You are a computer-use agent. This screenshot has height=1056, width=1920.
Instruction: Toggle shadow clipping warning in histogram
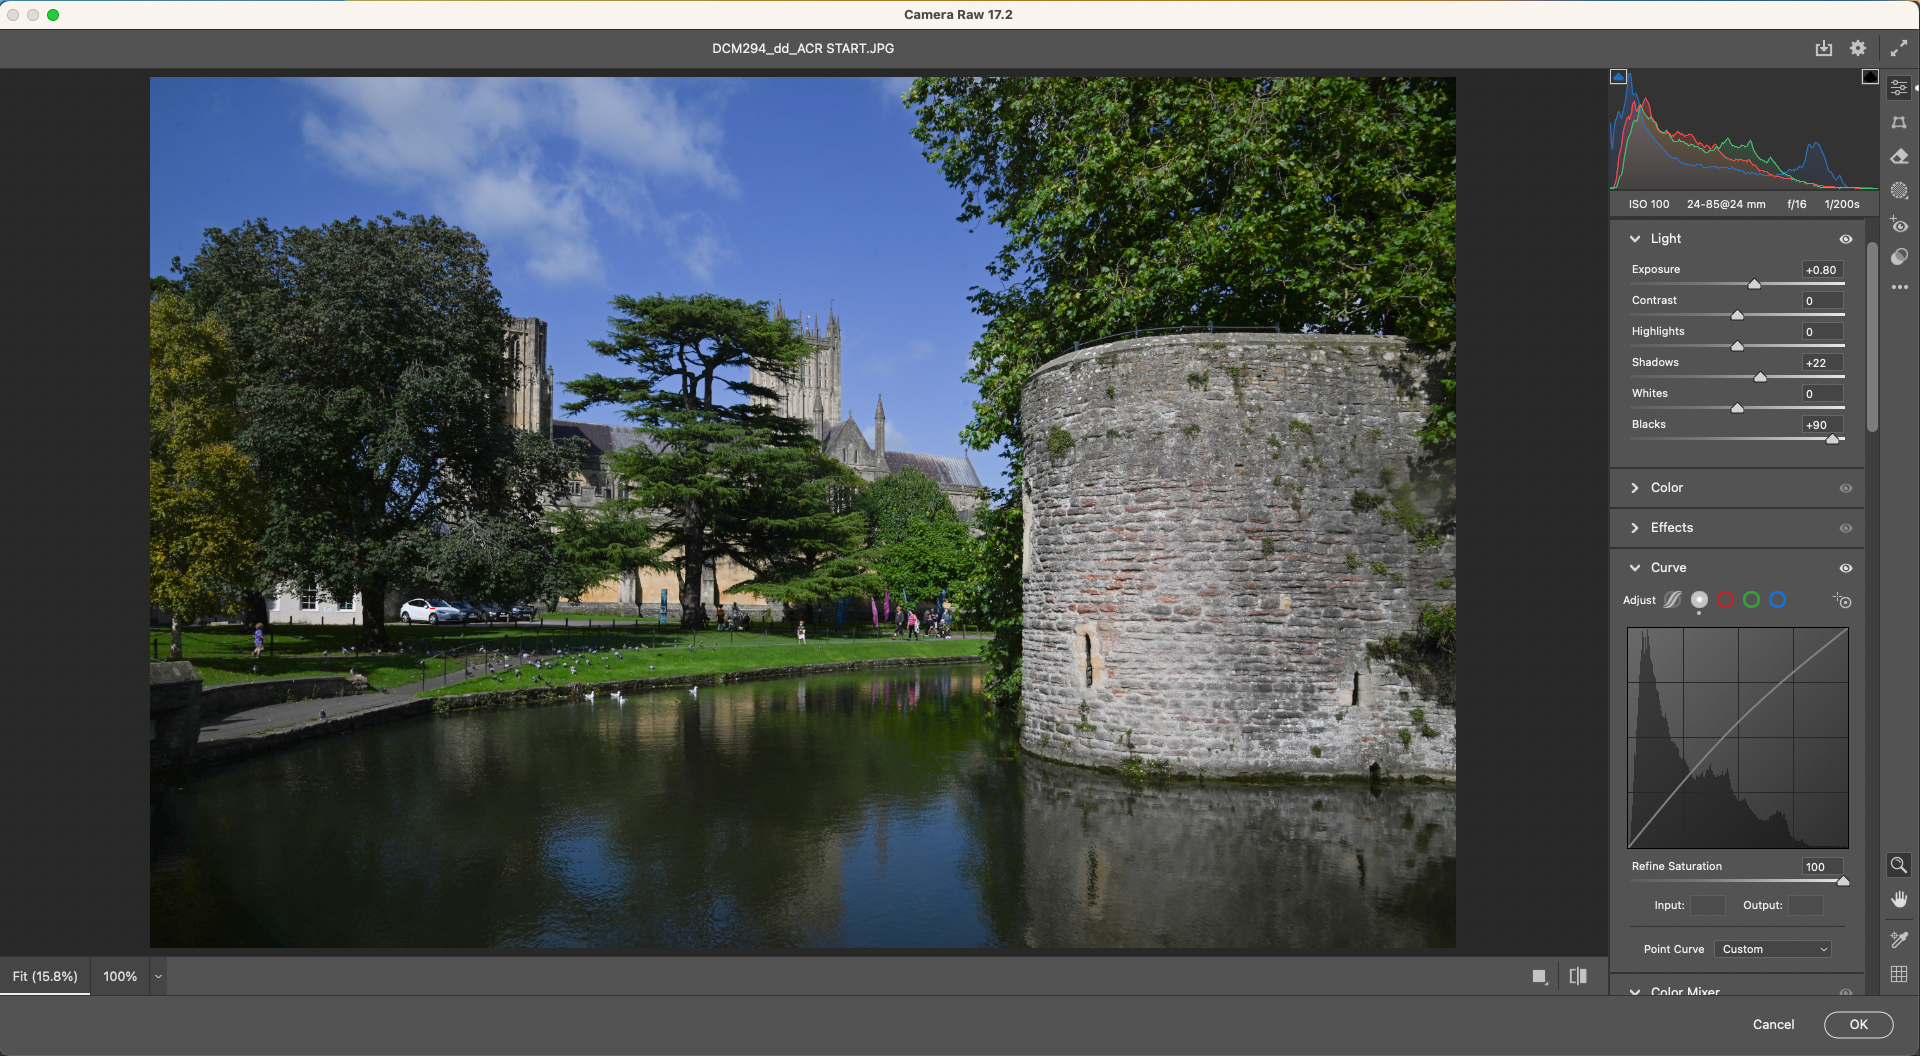pyautogui.click(x=1618, y=77)
